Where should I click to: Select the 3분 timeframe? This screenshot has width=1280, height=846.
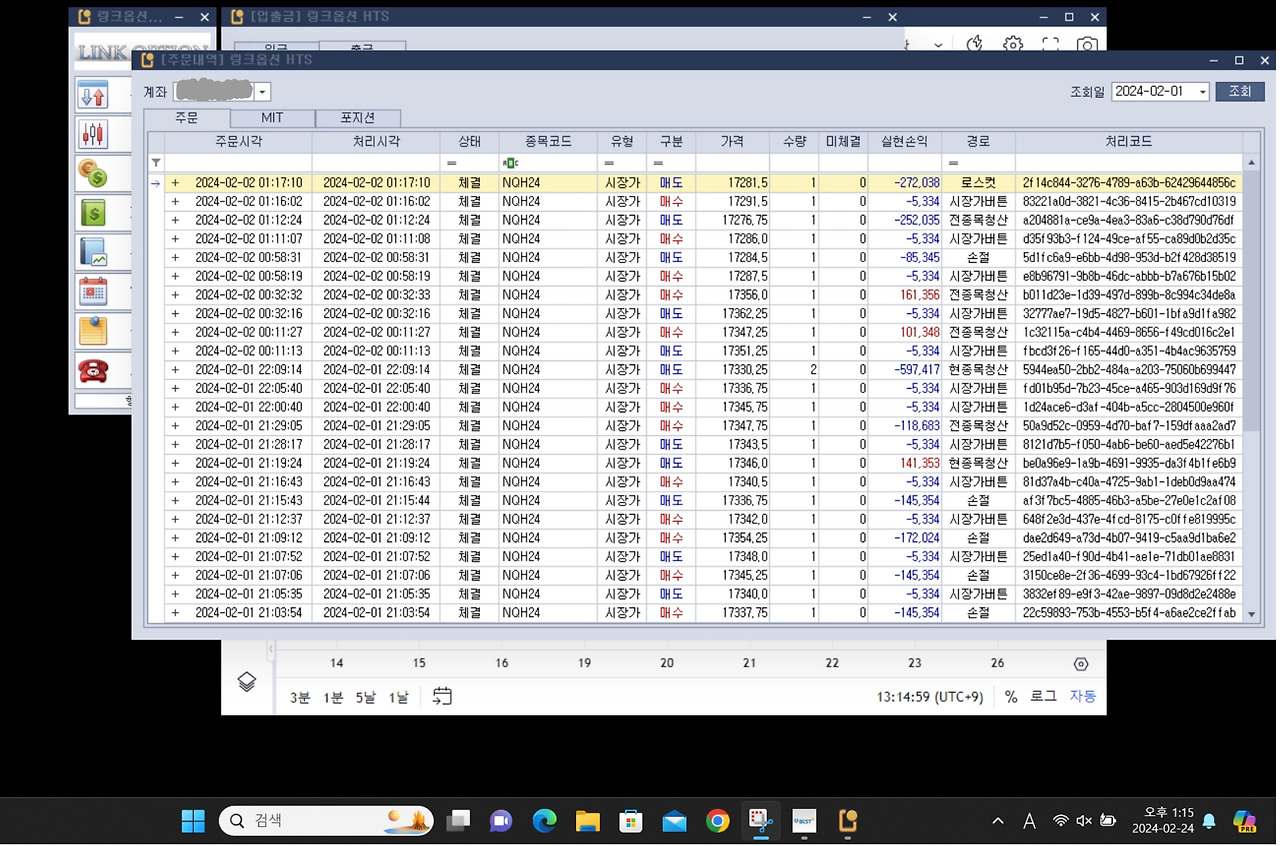300,697
